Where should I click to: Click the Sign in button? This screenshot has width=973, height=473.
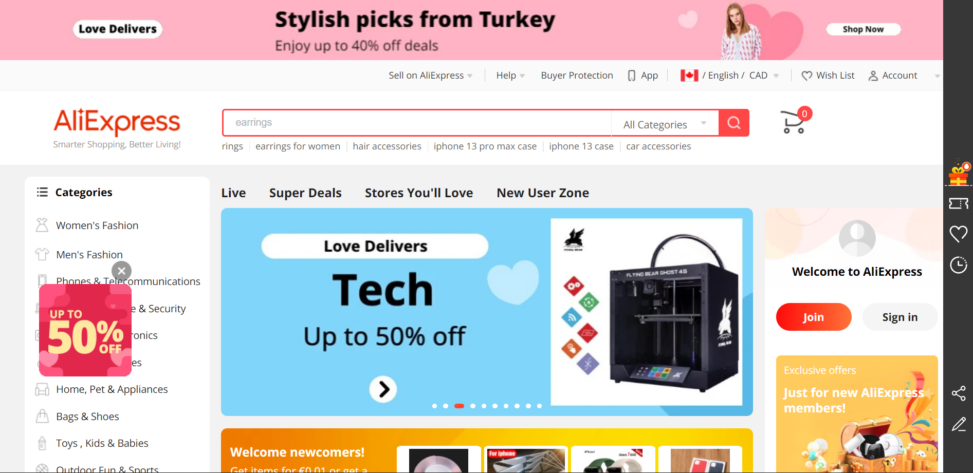click(900, 317)
